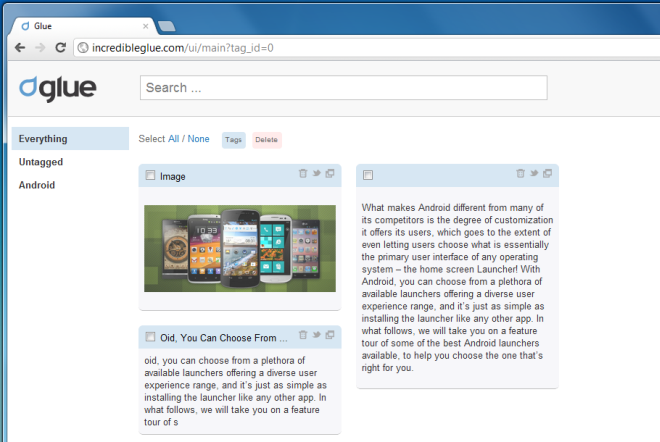This screenshot has width=660, height=442.
Task: Click the share arrow icon on Image card
Action: pyautogui.click(x=317, y=173)
